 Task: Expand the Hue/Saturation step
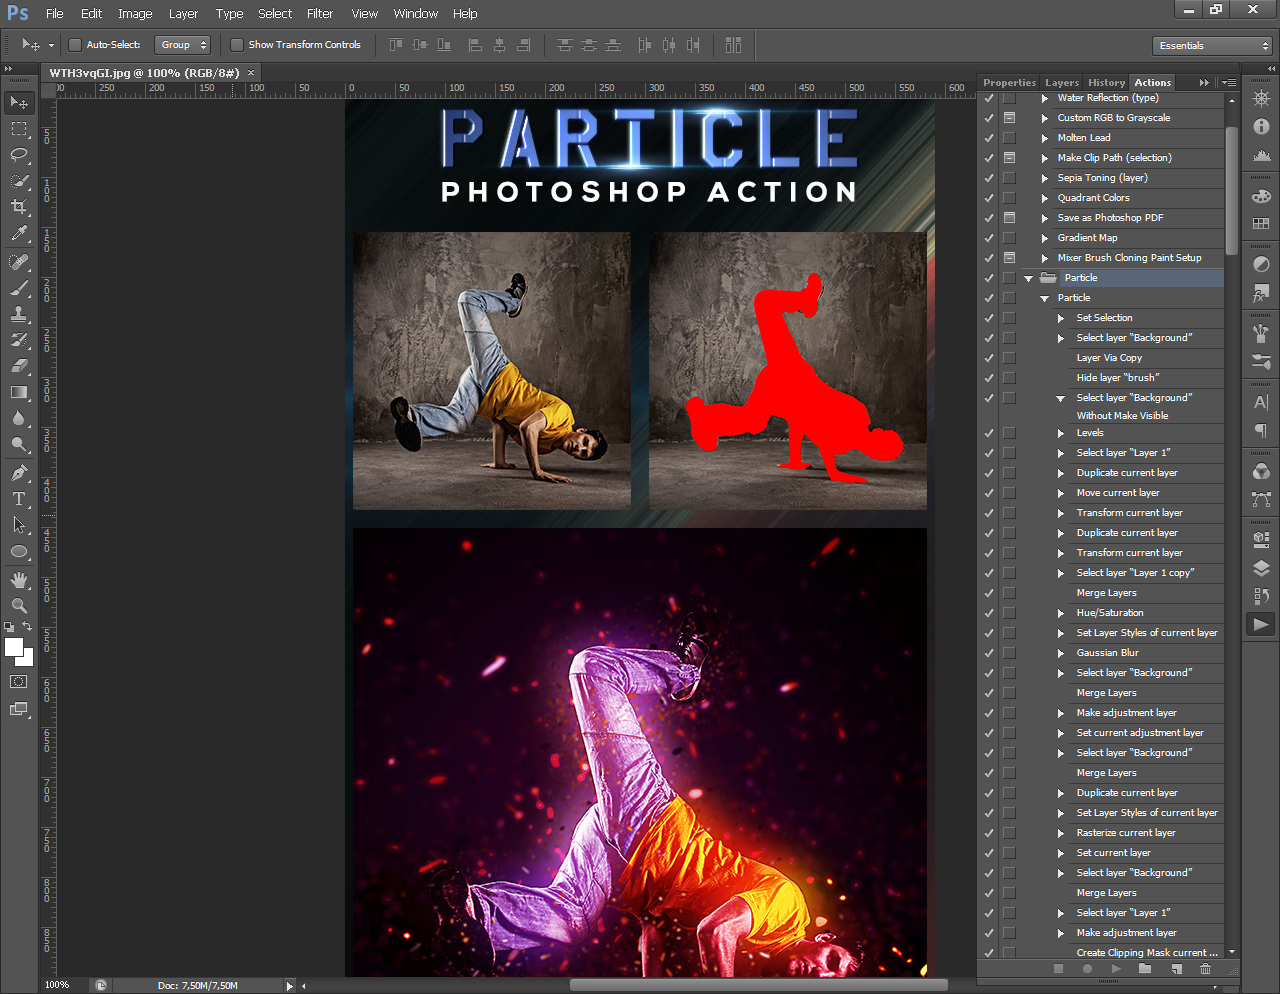(1061, 613)
